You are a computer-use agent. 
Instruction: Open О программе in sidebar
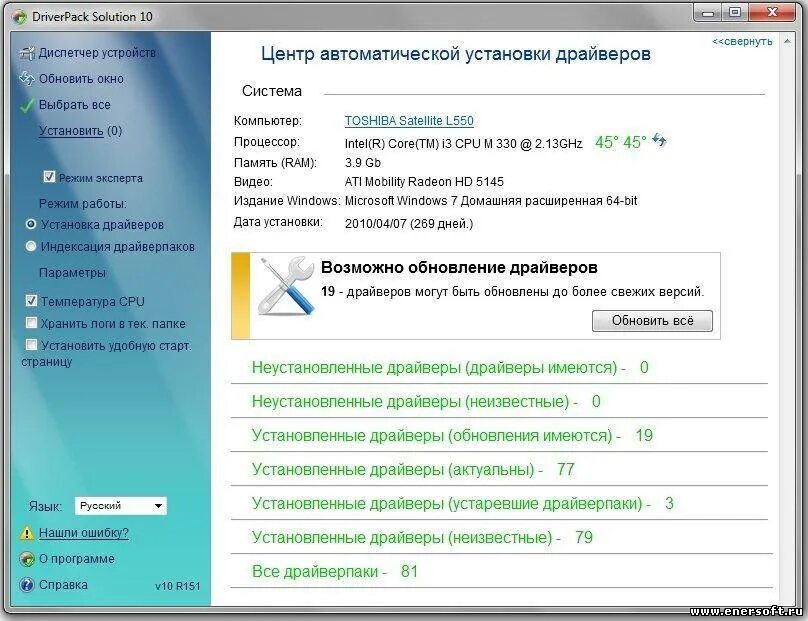point(77,559)
